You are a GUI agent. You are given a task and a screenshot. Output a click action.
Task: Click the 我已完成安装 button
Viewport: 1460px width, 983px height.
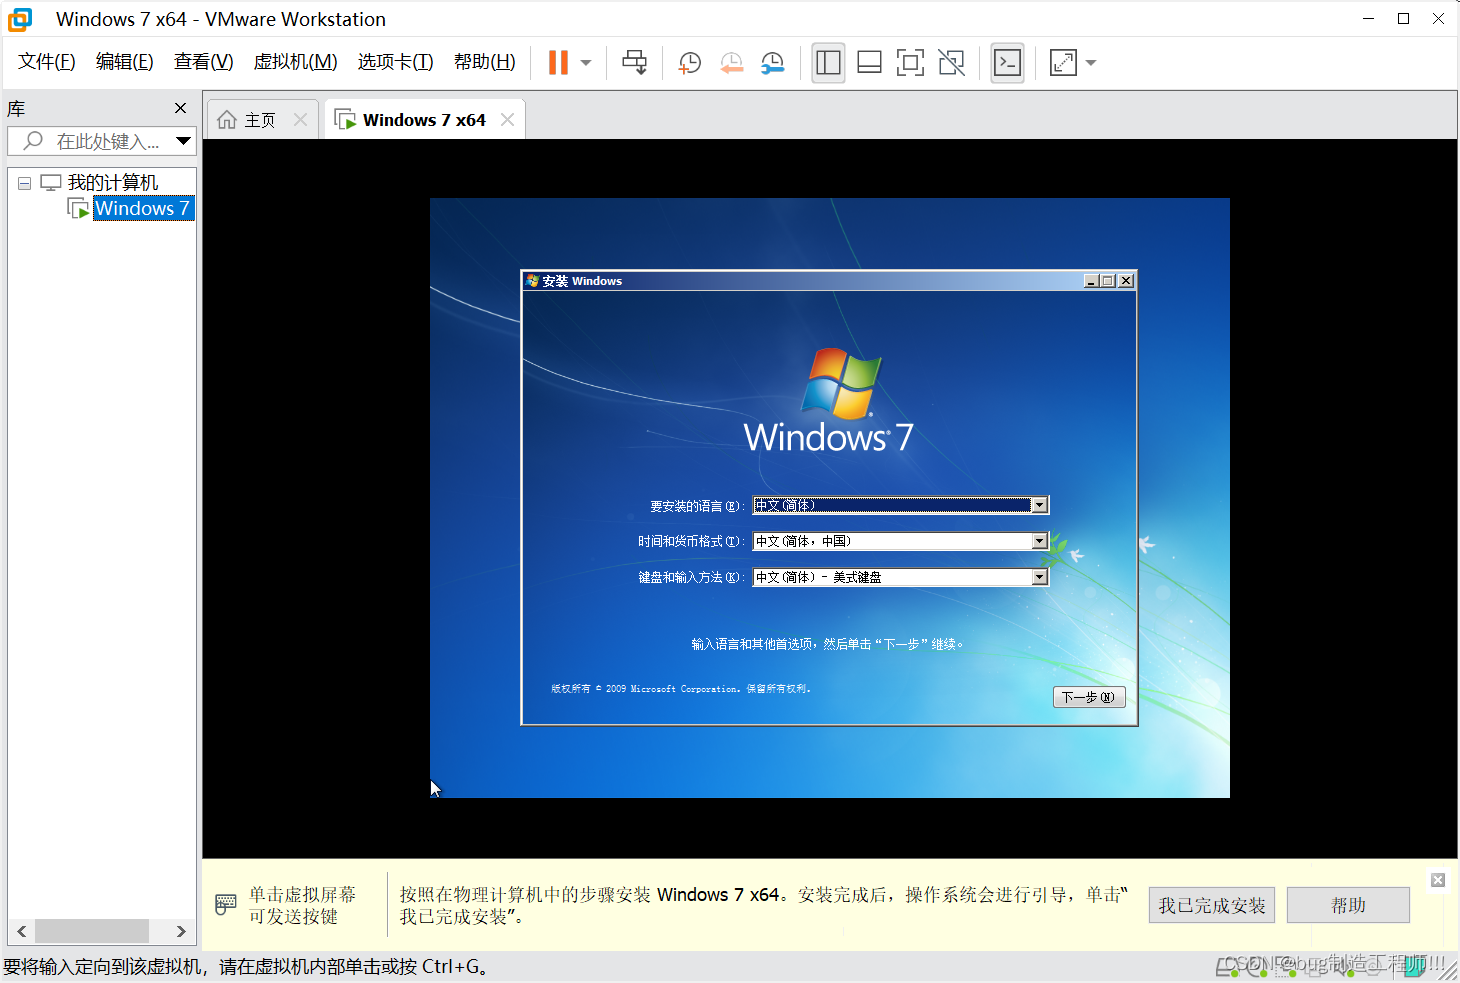tap(1212, 905)
